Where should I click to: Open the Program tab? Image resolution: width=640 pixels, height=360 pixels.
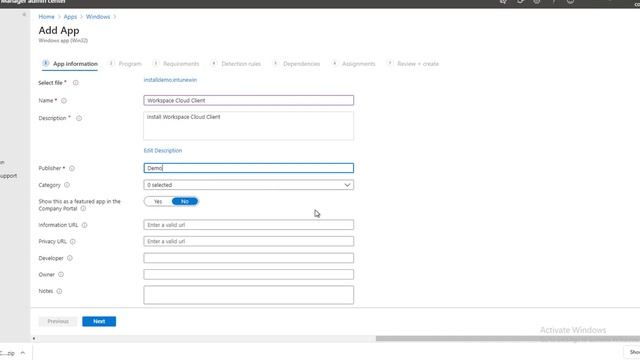pyautogui.click(x=125, y=64)
